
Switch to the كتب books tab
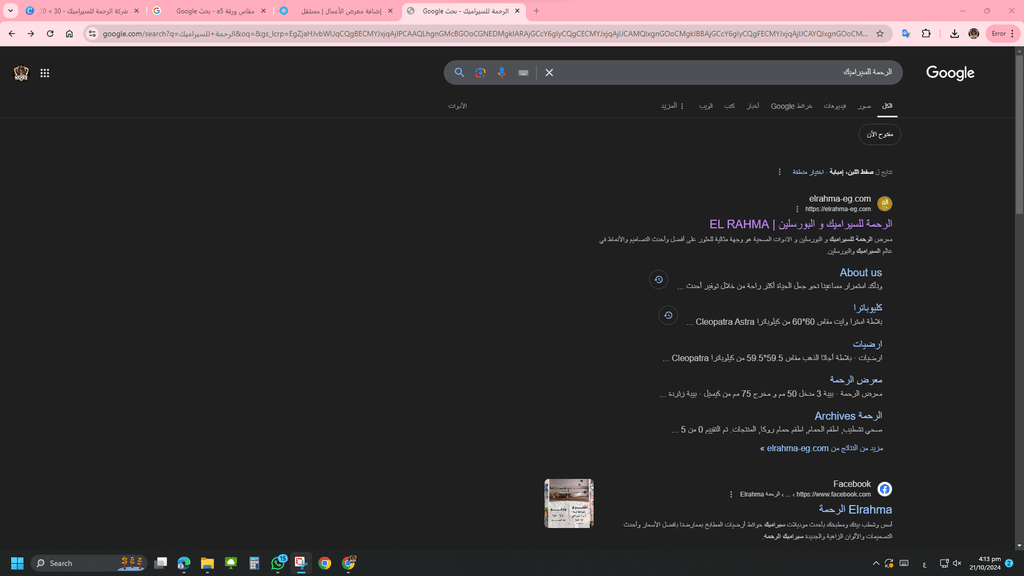tap(729, 106)
